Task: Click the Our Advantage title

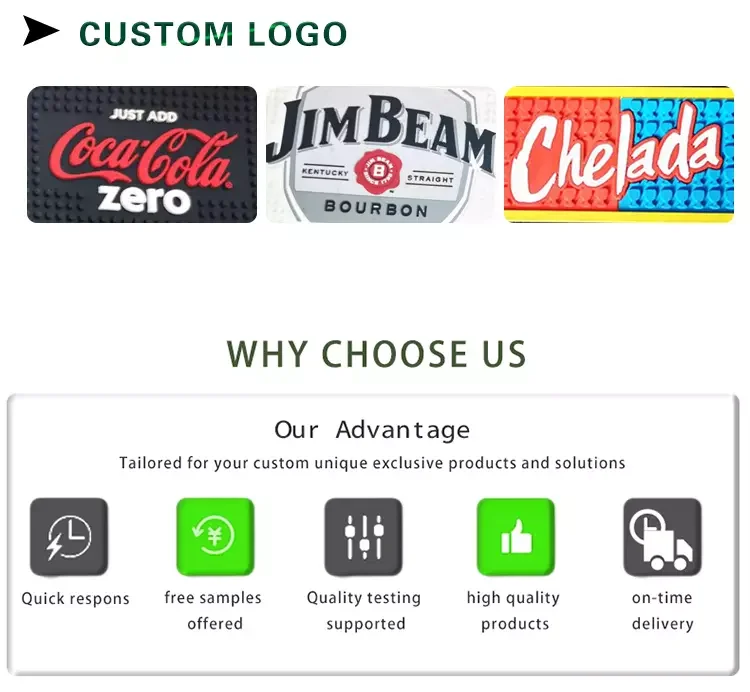Action: point(372,429)
